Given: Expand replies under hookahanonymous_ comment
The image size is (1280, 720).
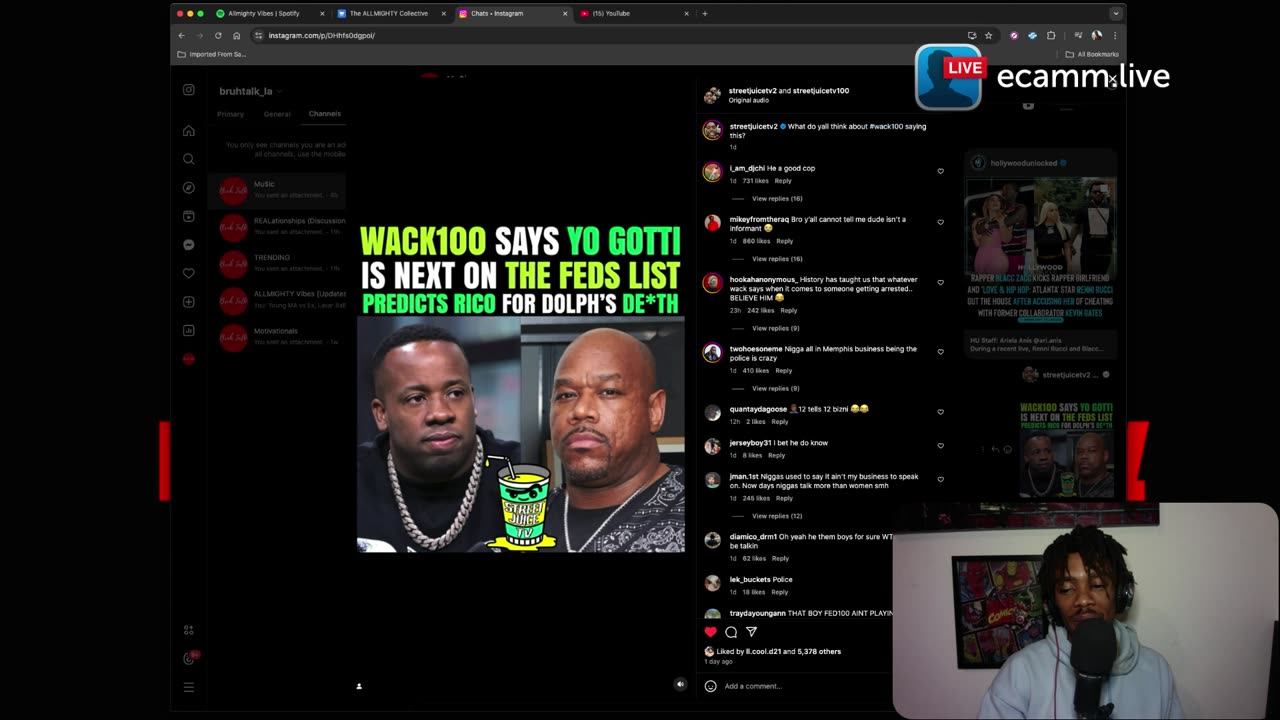Looking at the screenshot, I should click(775, 328).
